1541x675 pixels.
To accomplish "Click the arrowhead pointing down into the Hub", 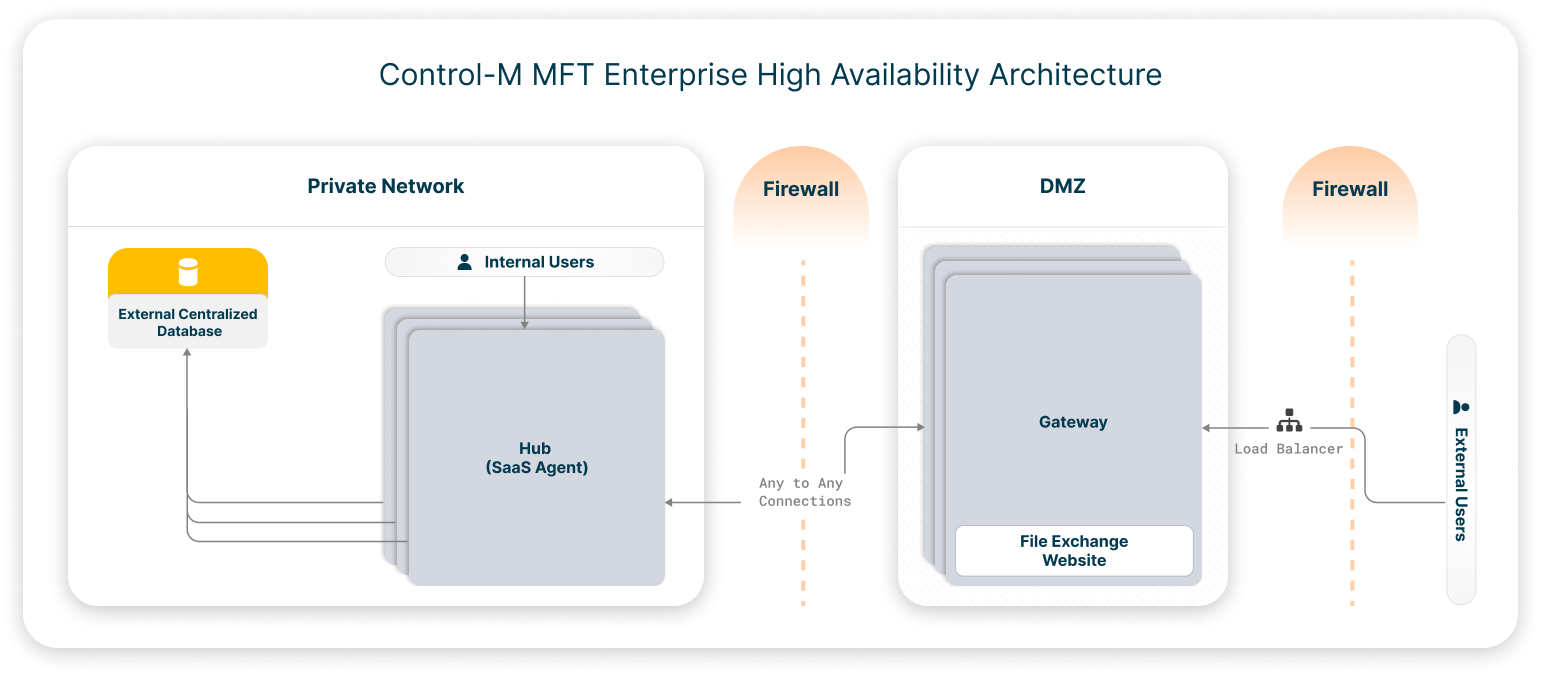I will tap(524, 323).
